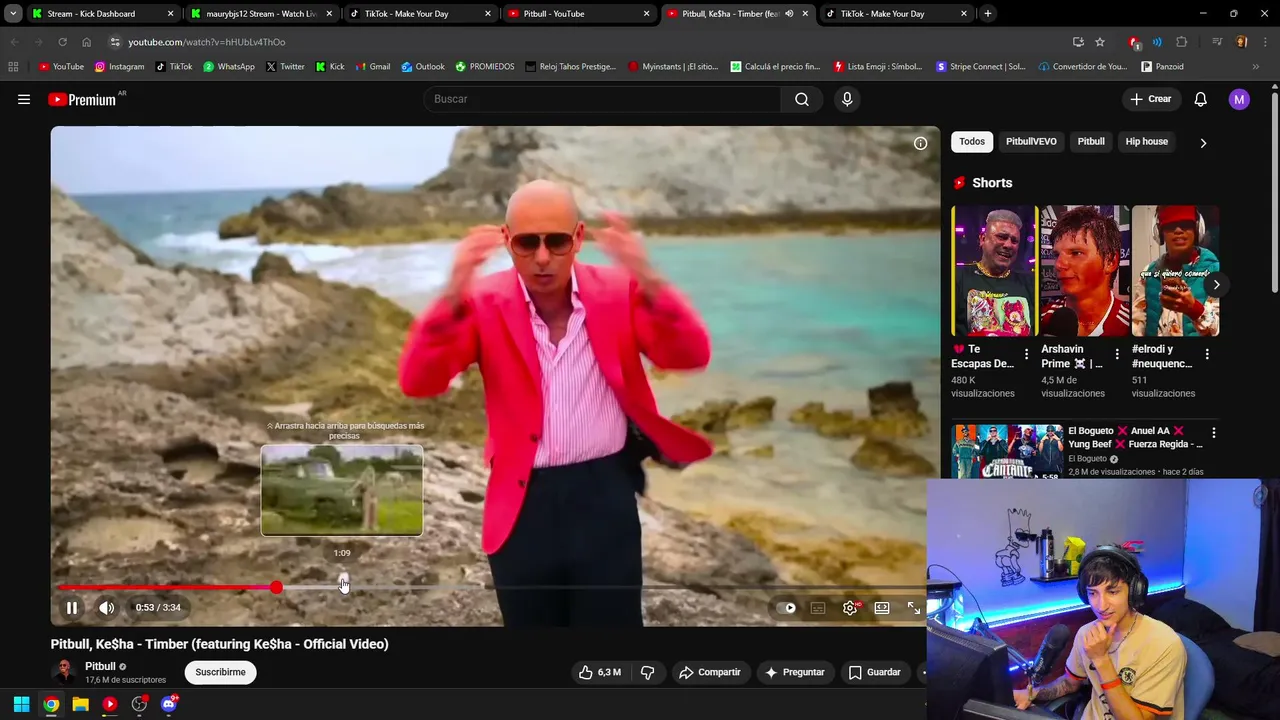The width and height of the screenshot is (1280, 720).
Task: Open the account avatar M menu
Action: pos(1239,99)
